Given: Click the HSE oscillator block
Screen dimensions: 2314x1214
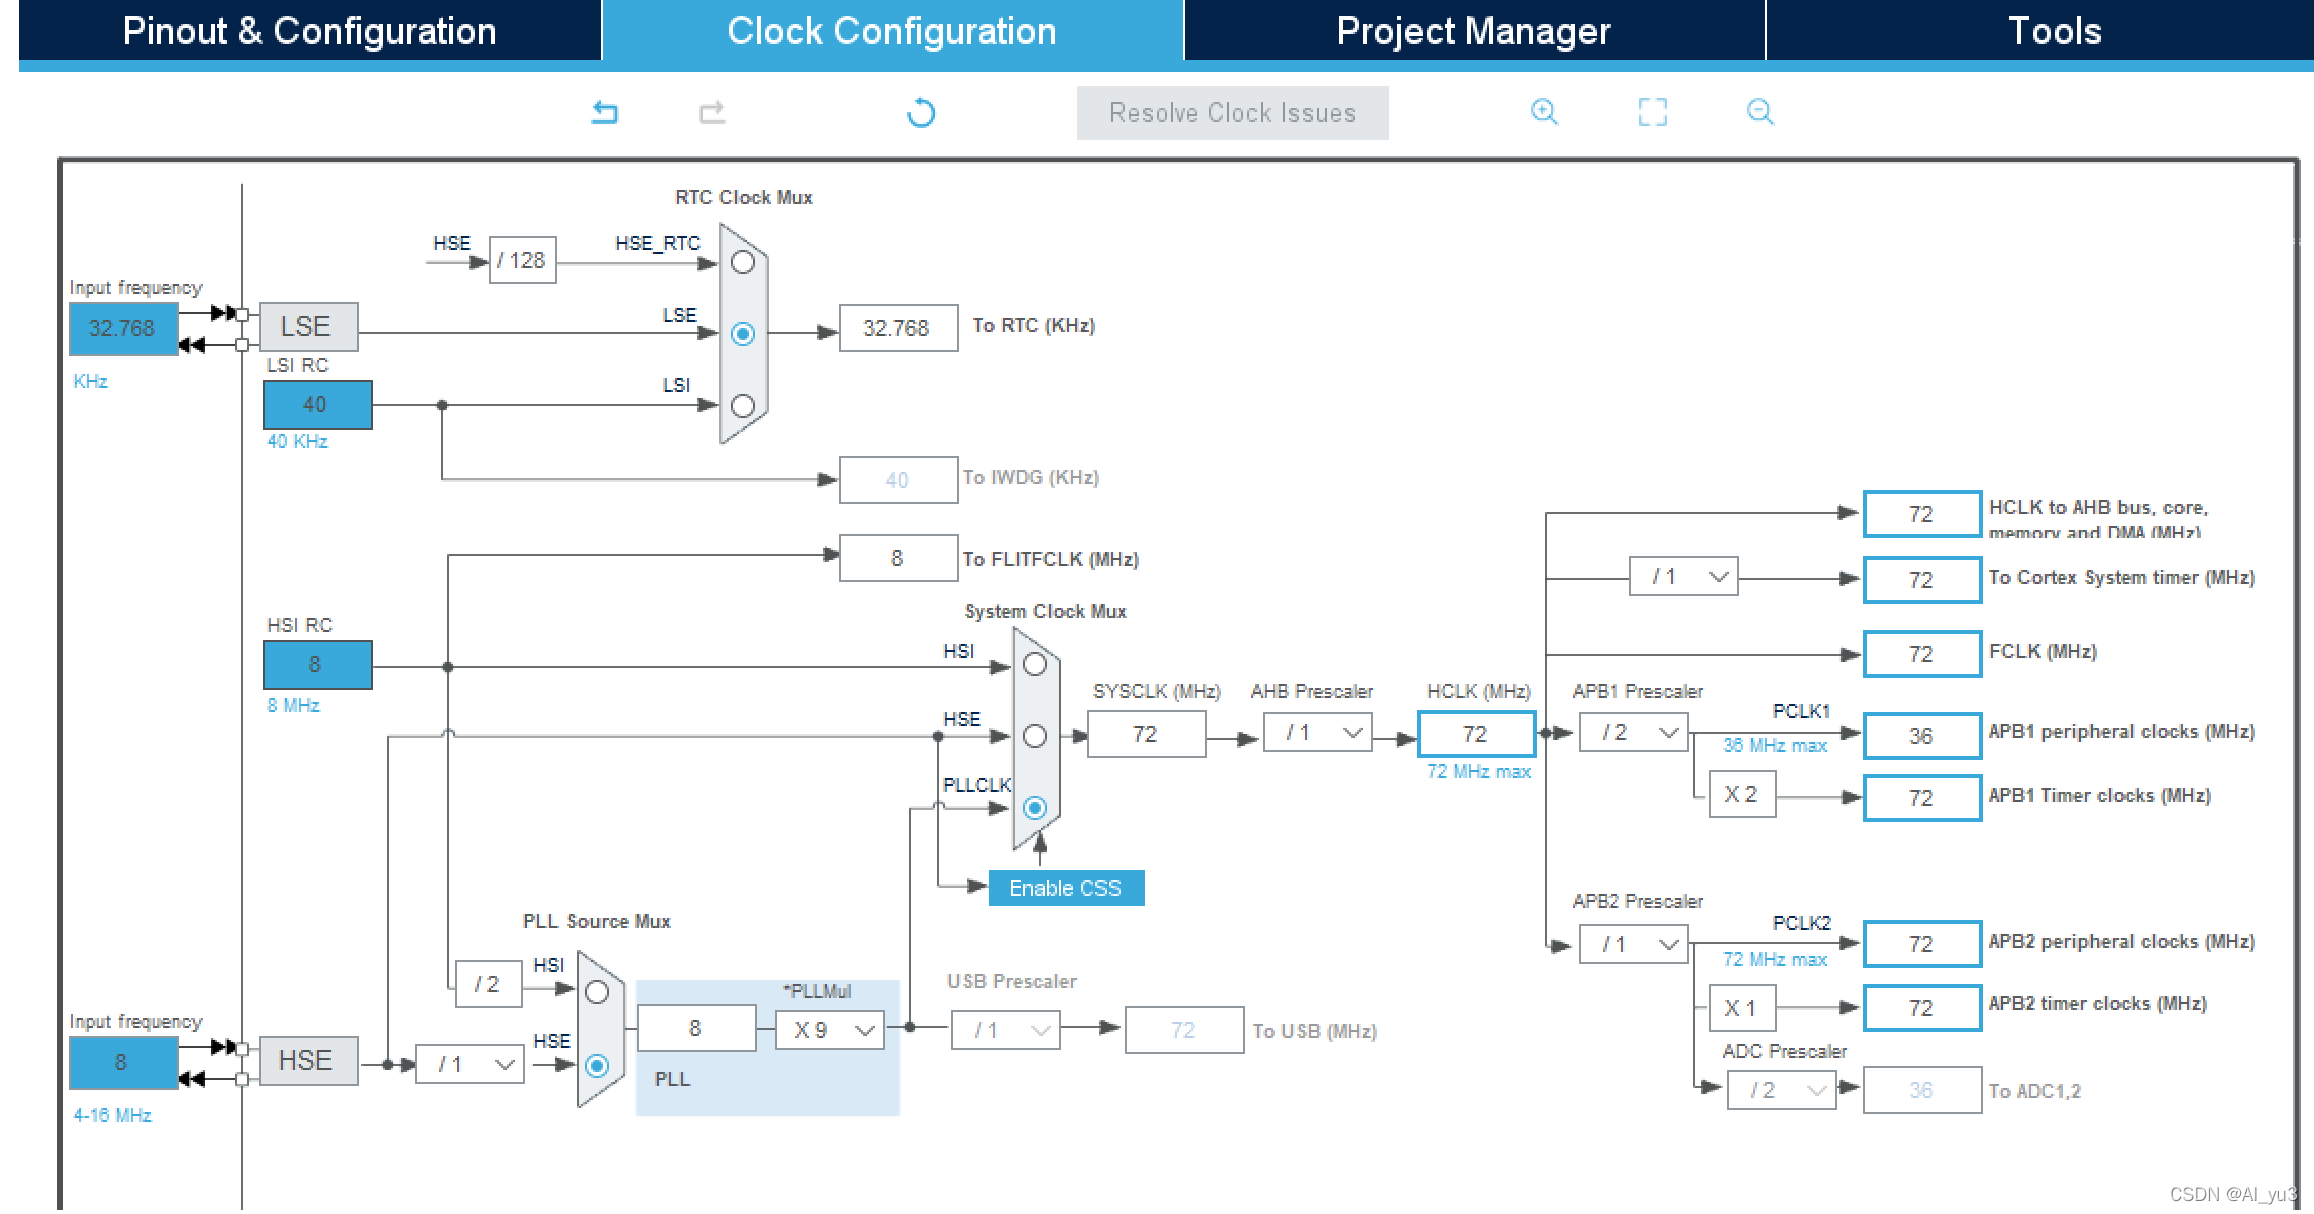Looking at the screenshot, I should (307, 1060).
